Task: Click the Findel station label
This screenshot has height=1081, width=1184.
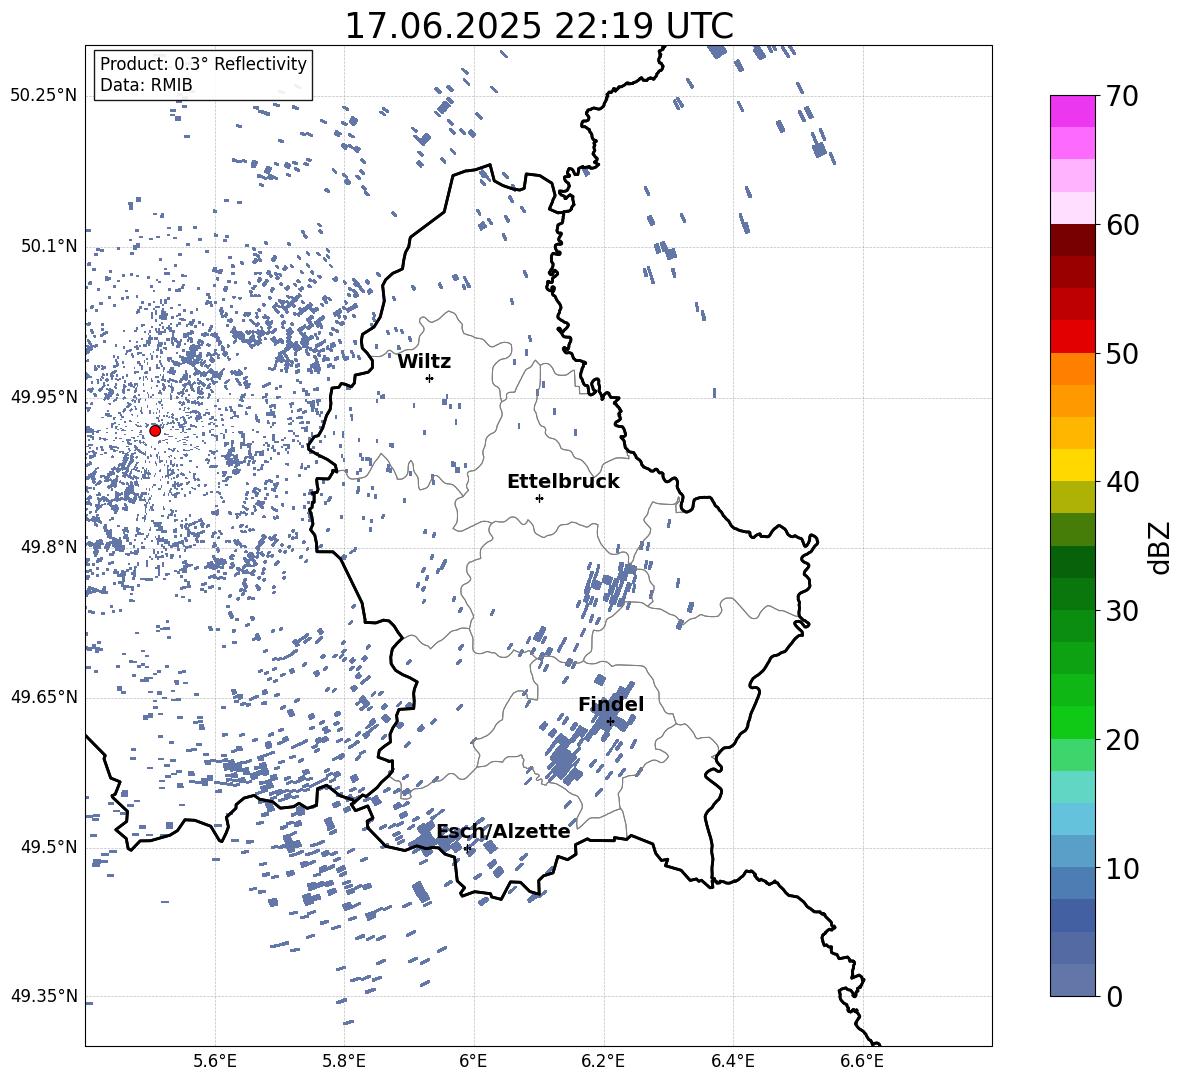Action: pyautogui.click(x=611, y=704)
